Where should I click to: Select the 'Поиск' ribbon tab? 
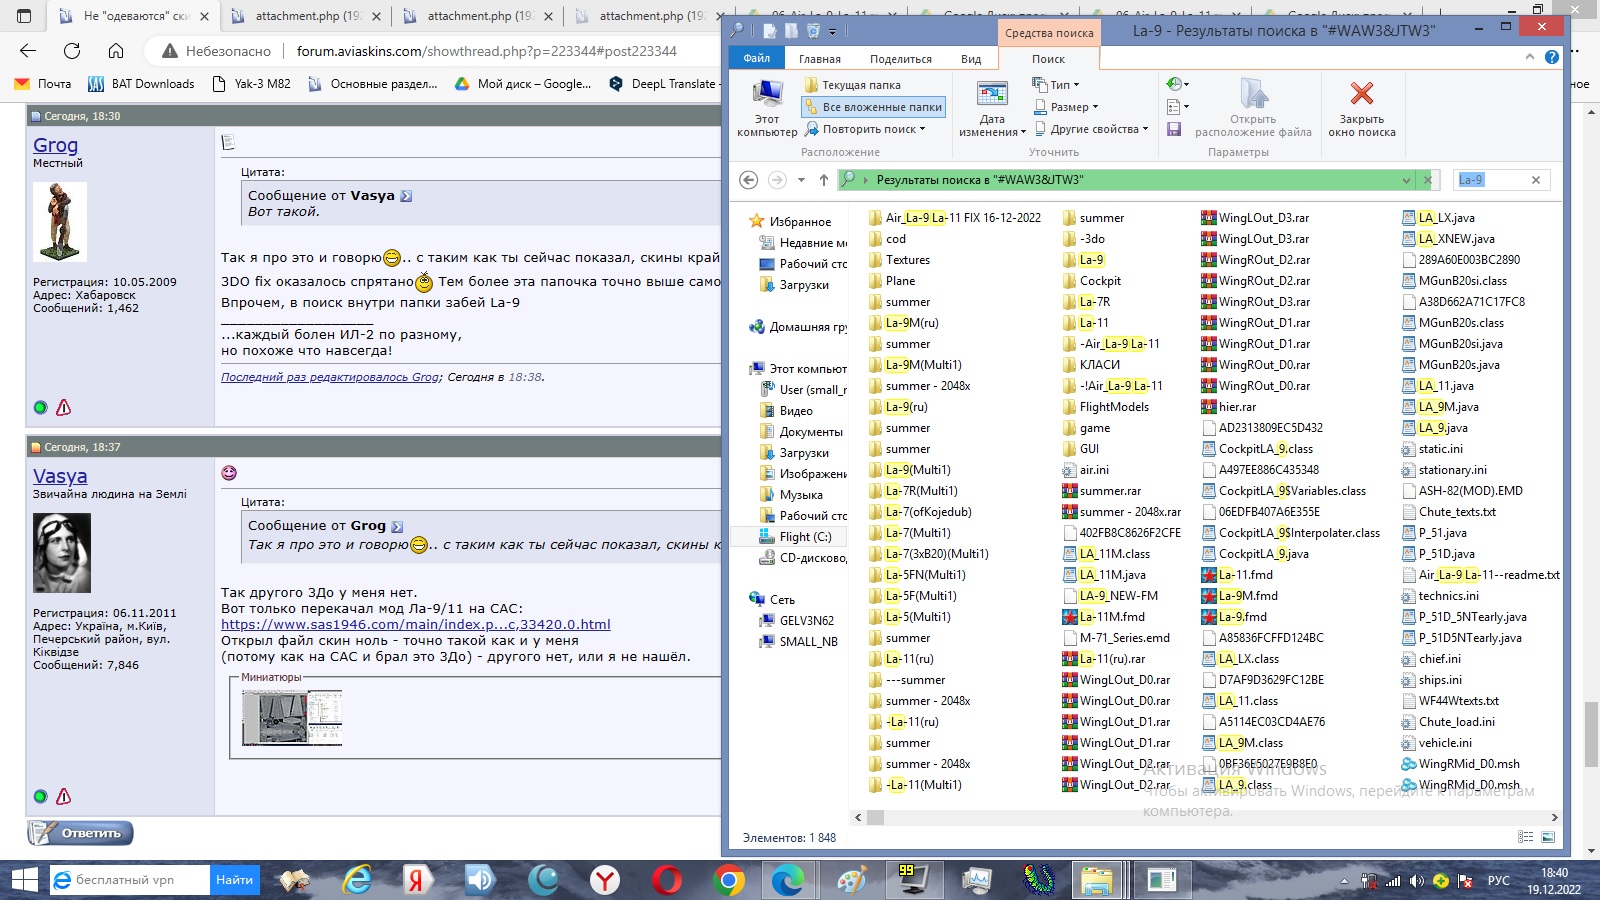pos(1048,59)
